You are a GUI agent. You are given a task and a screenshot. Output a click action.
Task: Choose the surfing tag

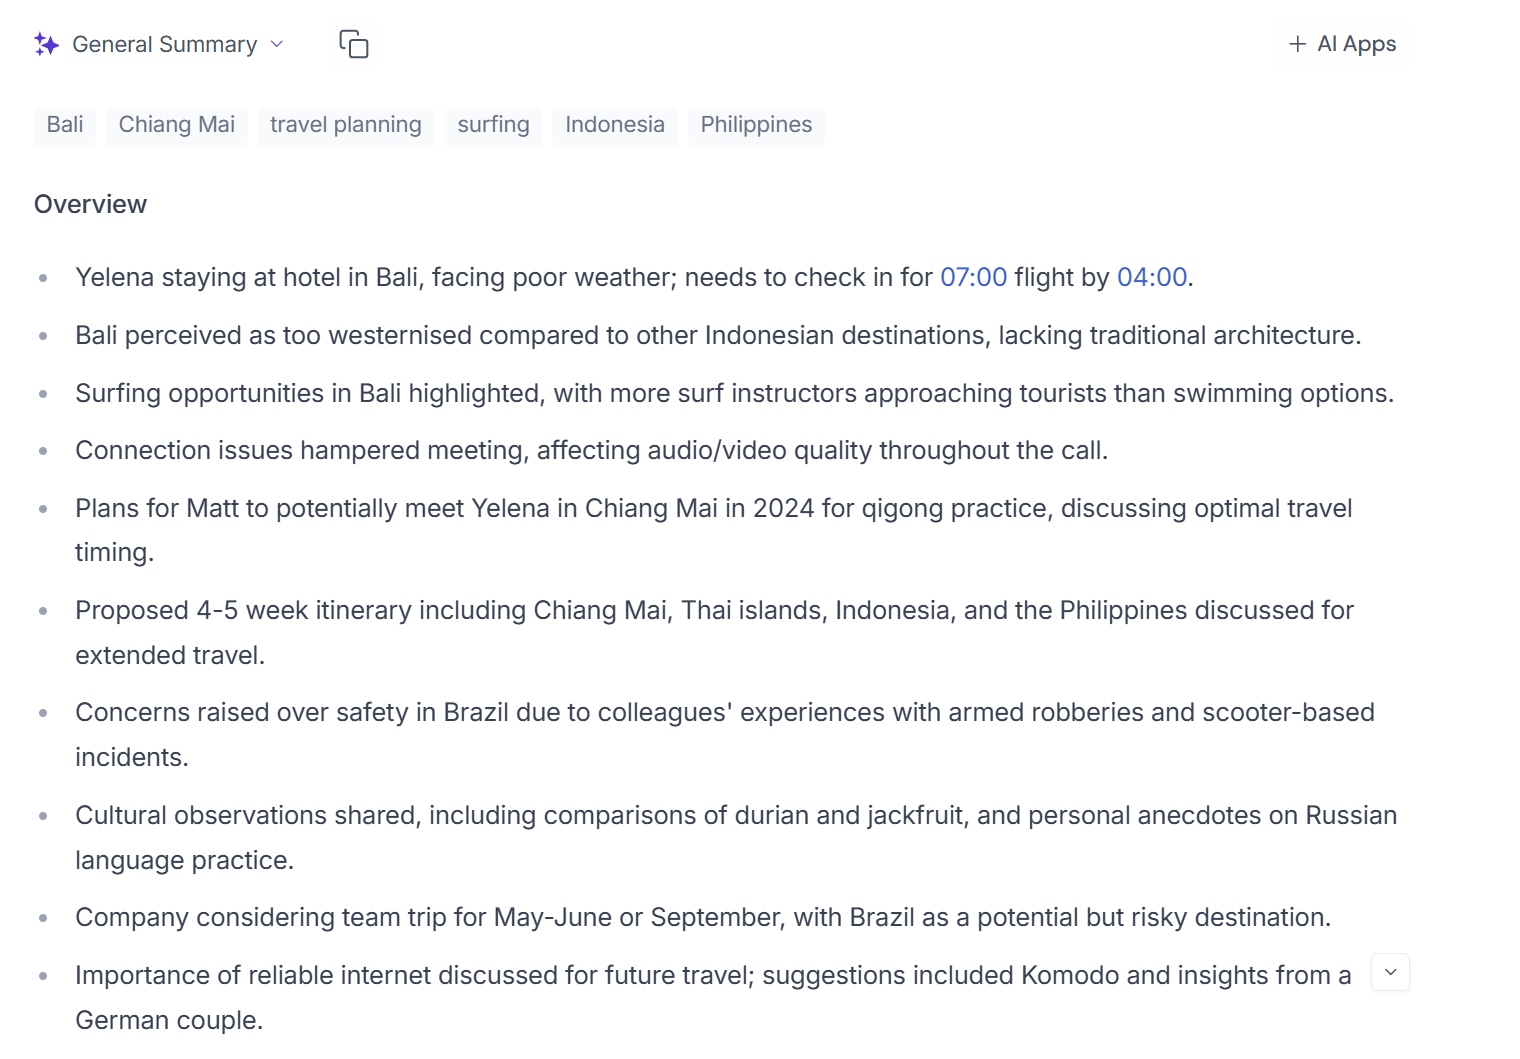pos(494,125)
